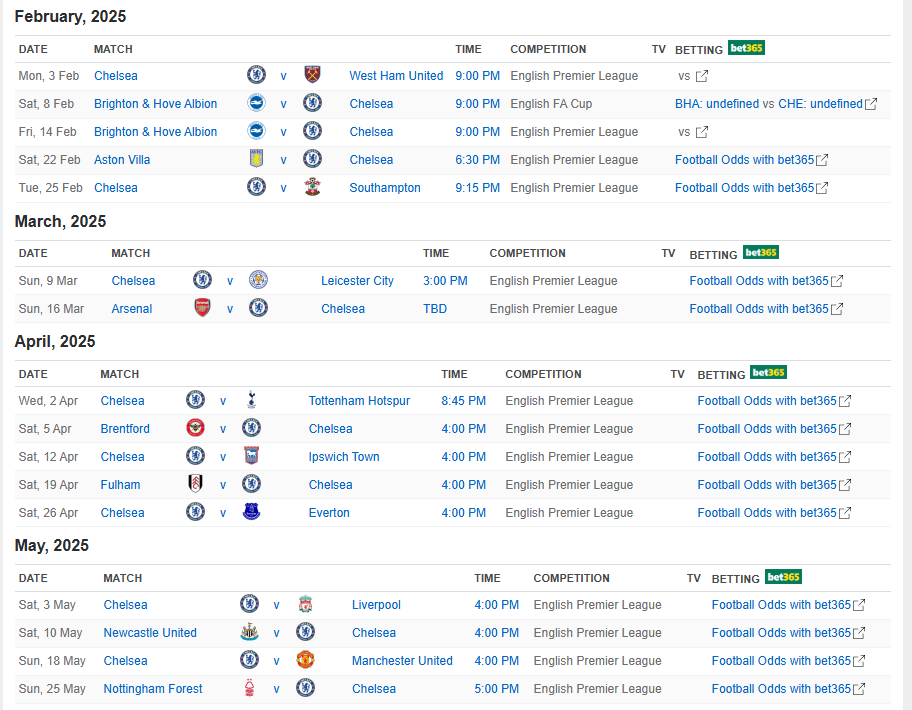Open the Fulham team link
Screen dimensions: 912x710
click(120, 484)
